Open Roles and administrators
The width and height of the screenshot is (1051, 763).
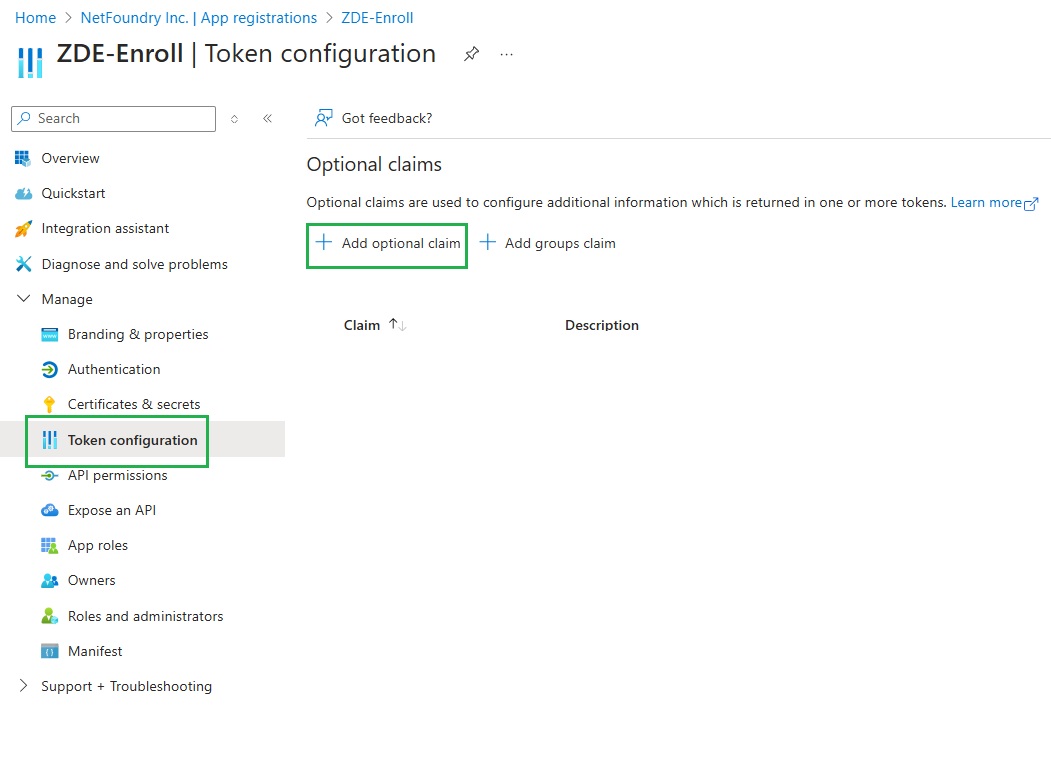[145, 616]
